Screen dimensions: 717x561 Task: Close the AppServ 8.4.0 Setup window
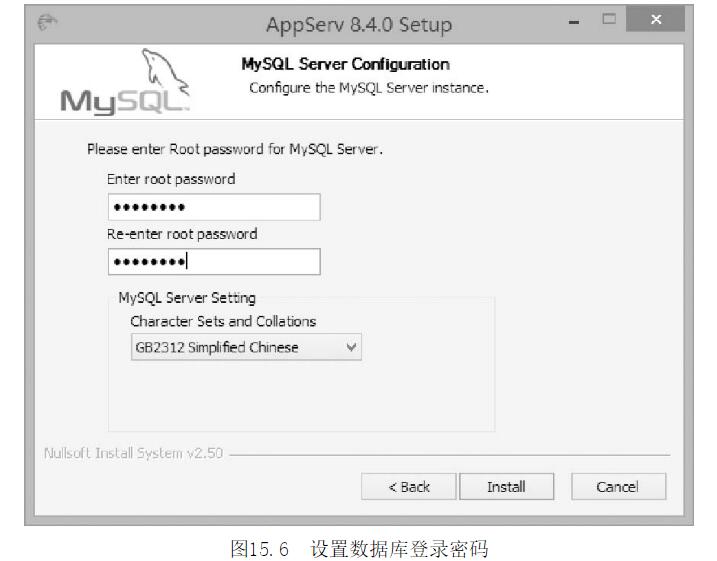click(656, 19)
